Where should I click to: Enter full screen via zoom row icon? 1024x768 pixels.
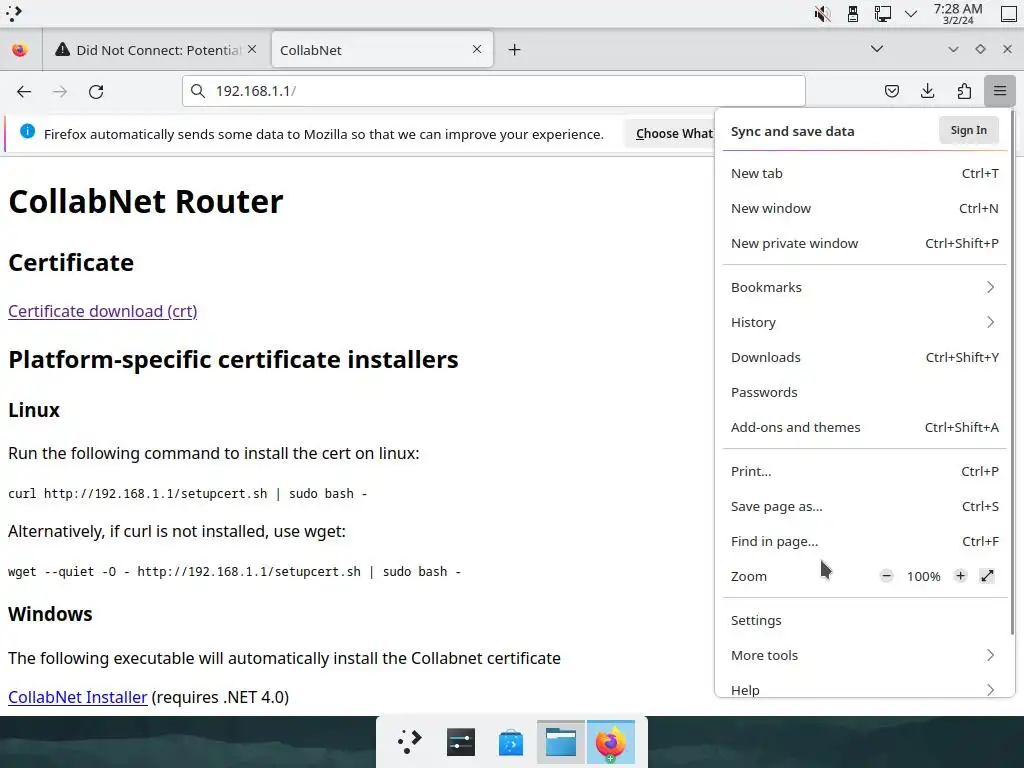(987, 576)
